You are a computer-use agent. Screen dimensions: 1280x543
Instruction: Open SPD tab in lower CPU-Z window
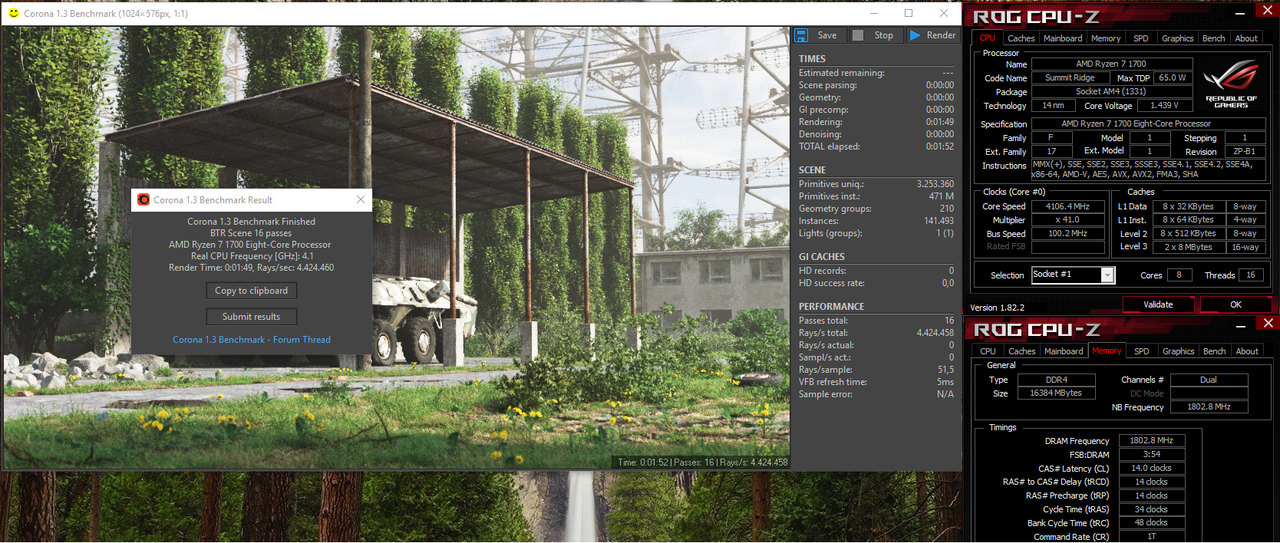tap(1142, 351)
